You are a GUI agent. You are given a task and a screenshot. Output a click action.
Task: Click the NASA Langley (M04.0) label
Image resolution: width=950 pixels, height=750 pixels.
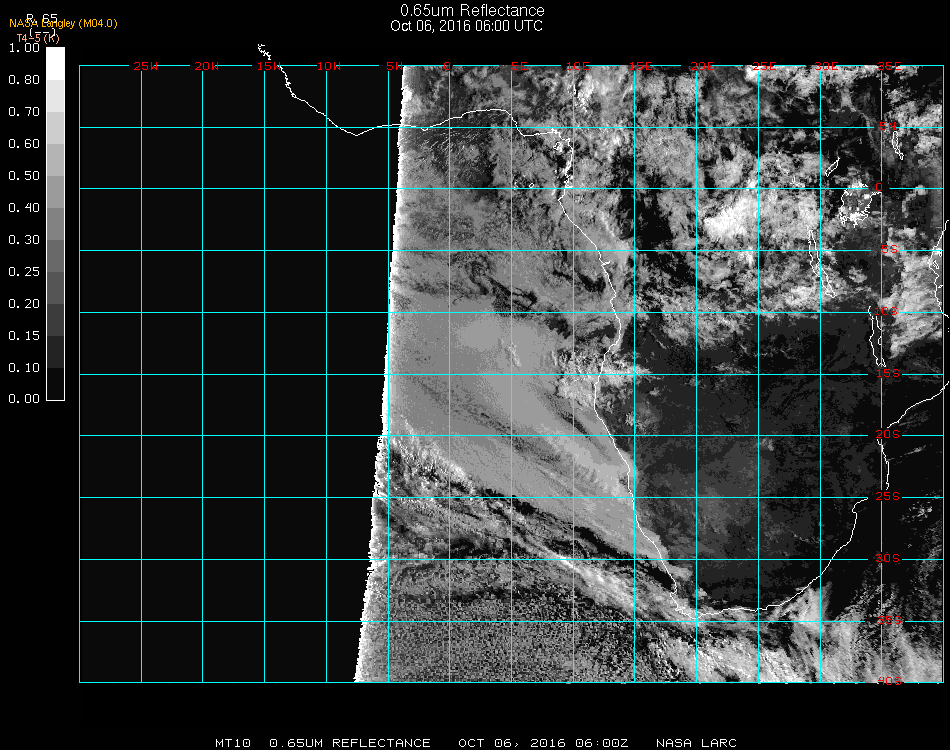63,23
